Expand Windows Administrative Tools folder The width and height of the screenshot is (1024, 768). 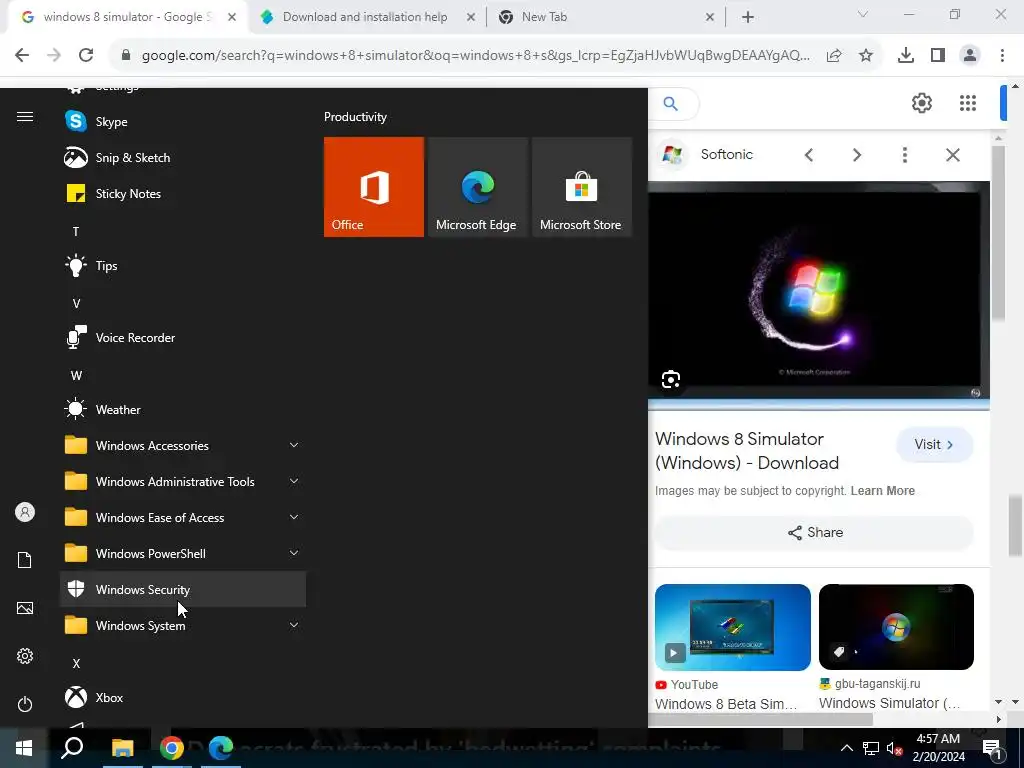183,481
